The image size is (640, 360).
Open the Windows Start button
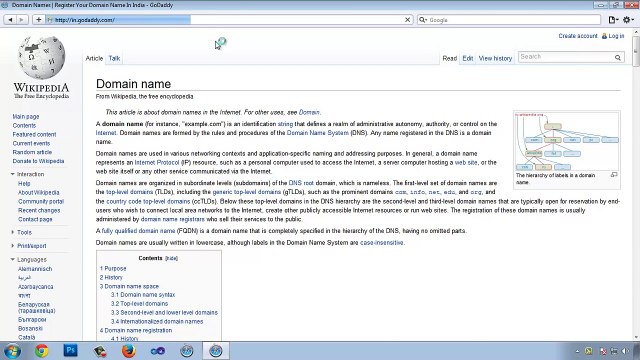point(12,351)
